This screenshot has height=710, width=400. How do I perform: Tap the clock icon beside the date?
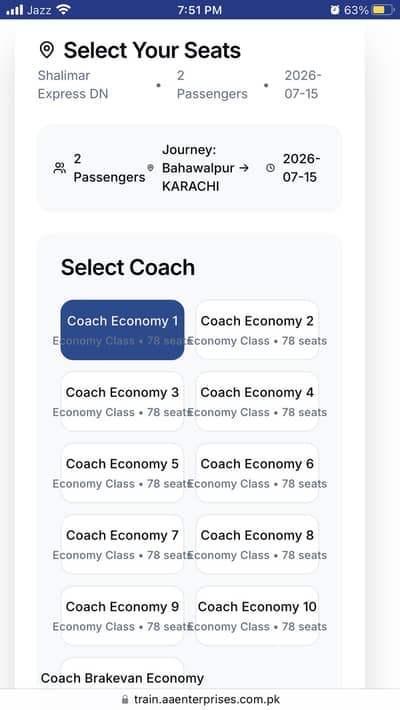point(270,168)
